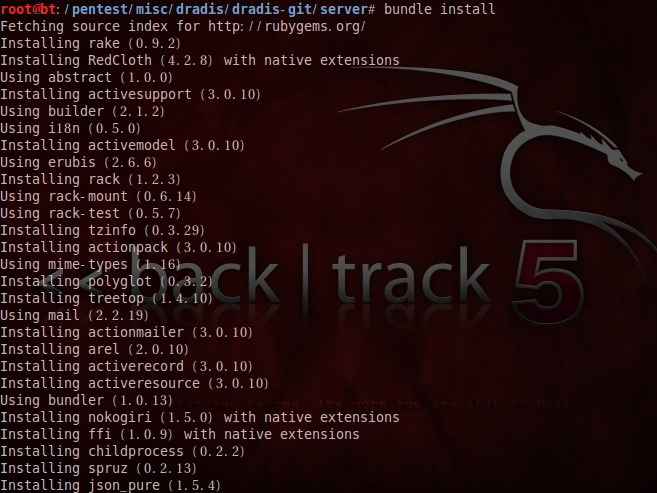This screenshot has height=493, width=657.
Task: Click the Installing arel (2.0.10) line
Action: click(x=94, y=349)
